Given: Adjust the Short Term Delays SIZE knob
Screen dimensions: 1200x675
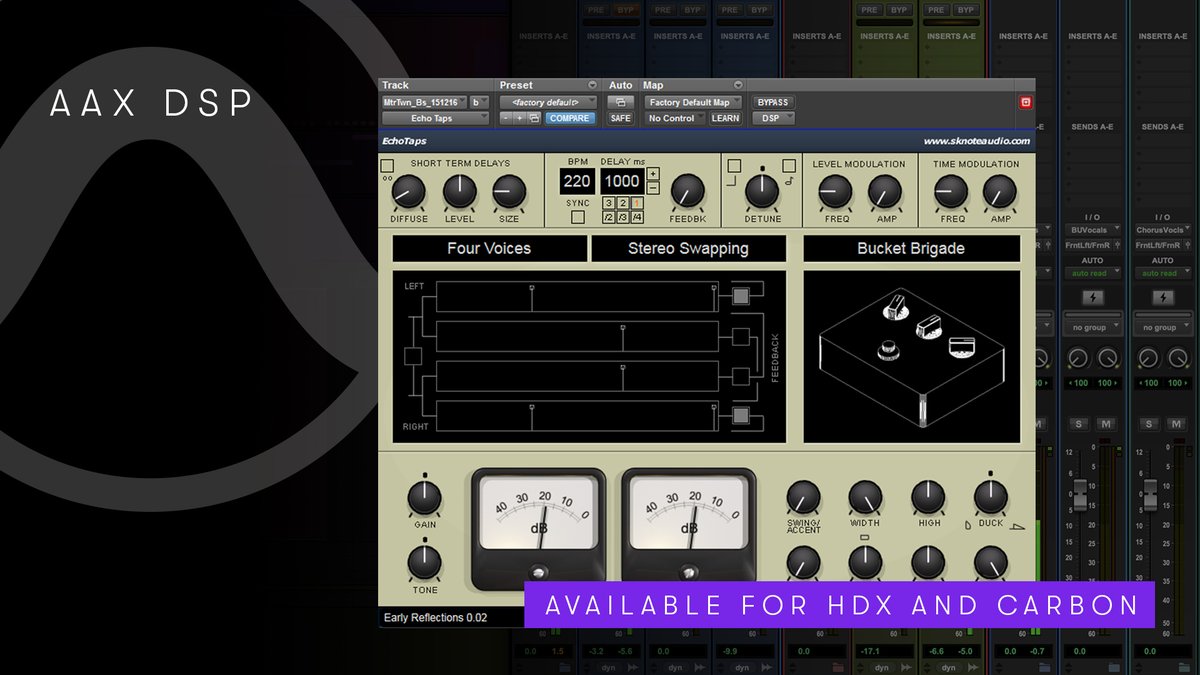Looking at the screenshot, I should click(509, 192).
